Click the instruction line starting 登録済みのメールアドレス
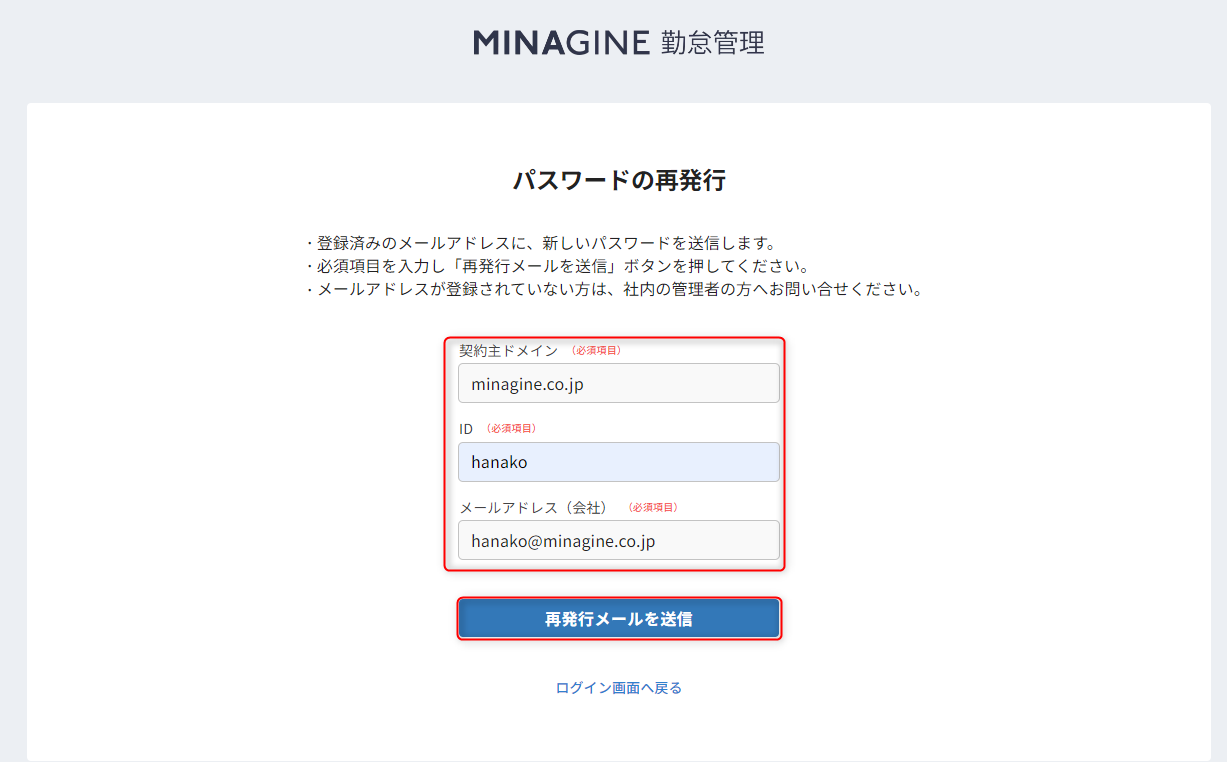This screenshot has height=762, width=1227. pyautogui.click(x=541, y=243)
